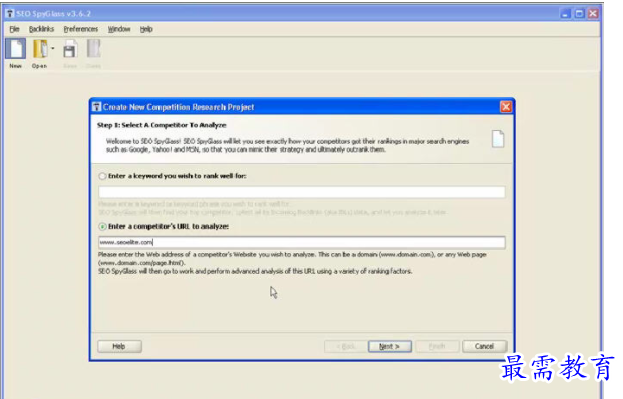Open the Backlinks menu
Viewport: 623px width, 399px height.
pos(41,29)
